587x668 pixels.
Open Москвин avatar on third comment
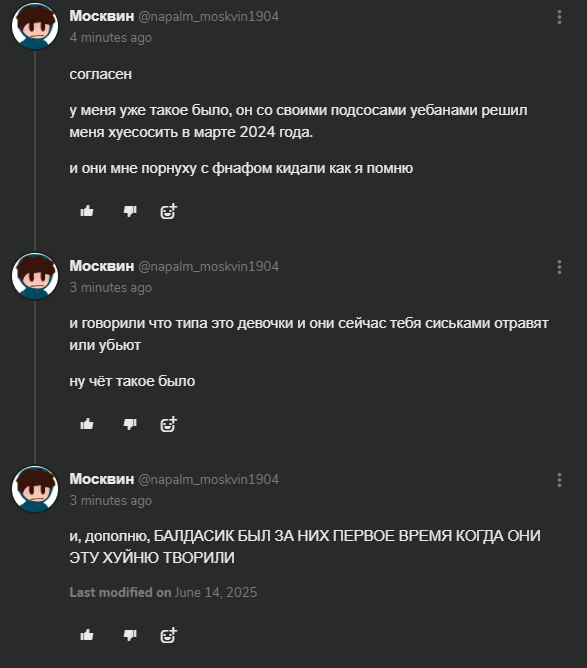35,489
